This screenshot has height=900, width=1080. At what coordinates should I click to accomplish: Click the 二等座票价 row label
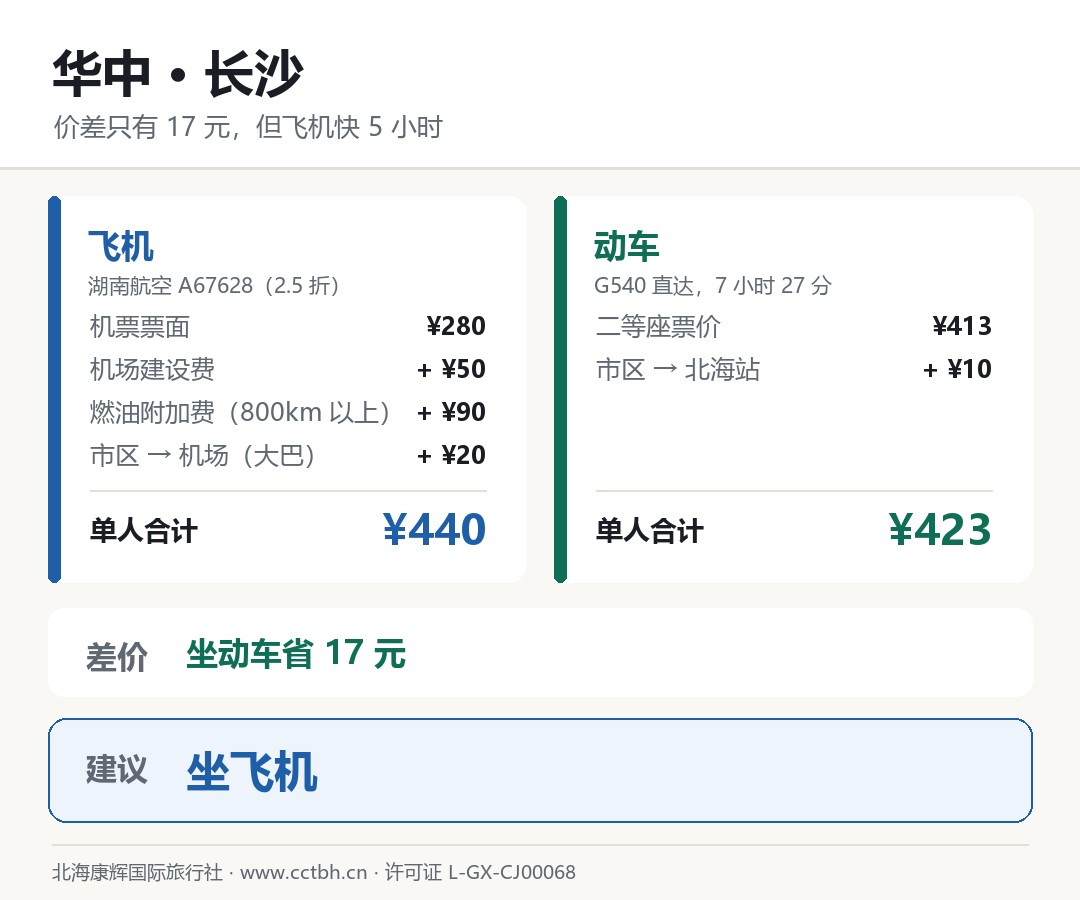[658, 326]
